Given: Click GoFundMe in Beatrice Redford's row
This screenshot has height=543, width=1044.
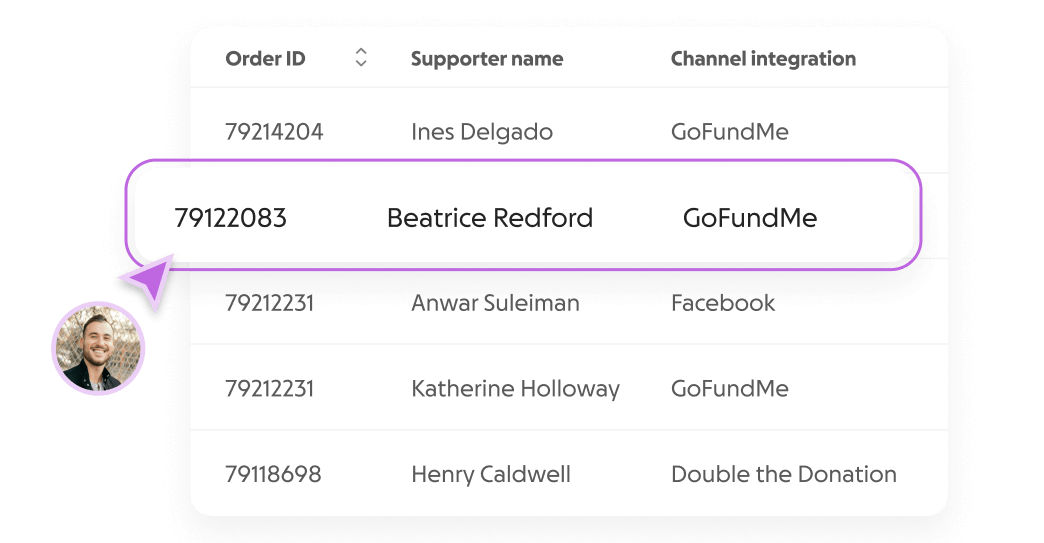Looking at the screenshot, I should coord(750,218).
